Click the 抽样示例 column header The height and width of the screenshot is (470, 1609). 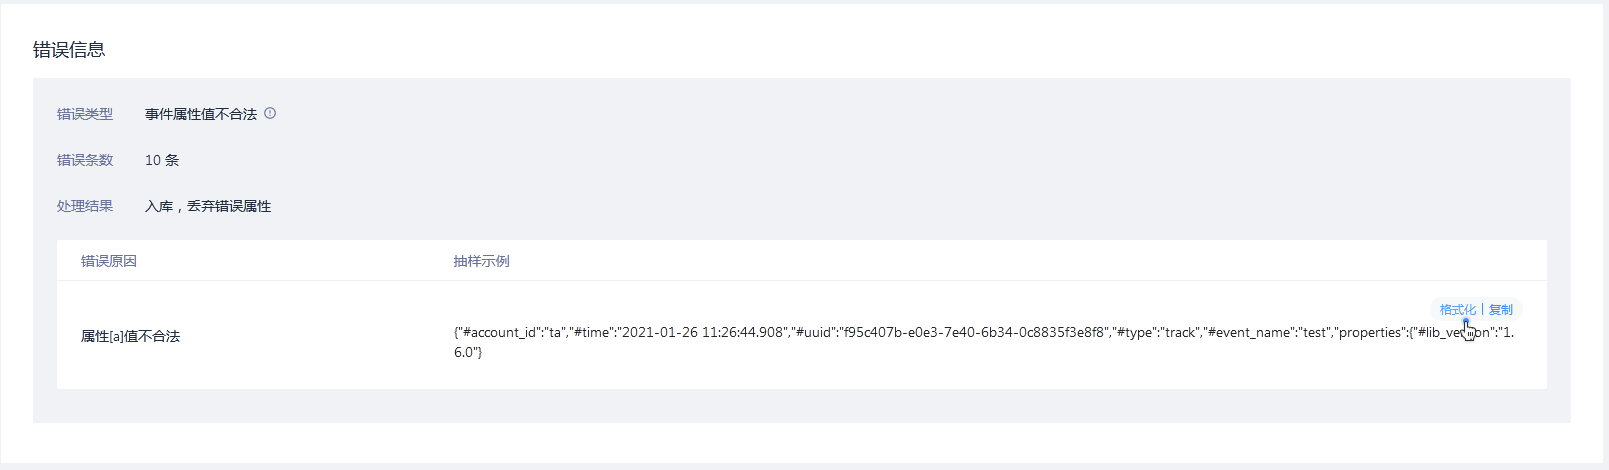pyautogui.click(x=482, y=261)
